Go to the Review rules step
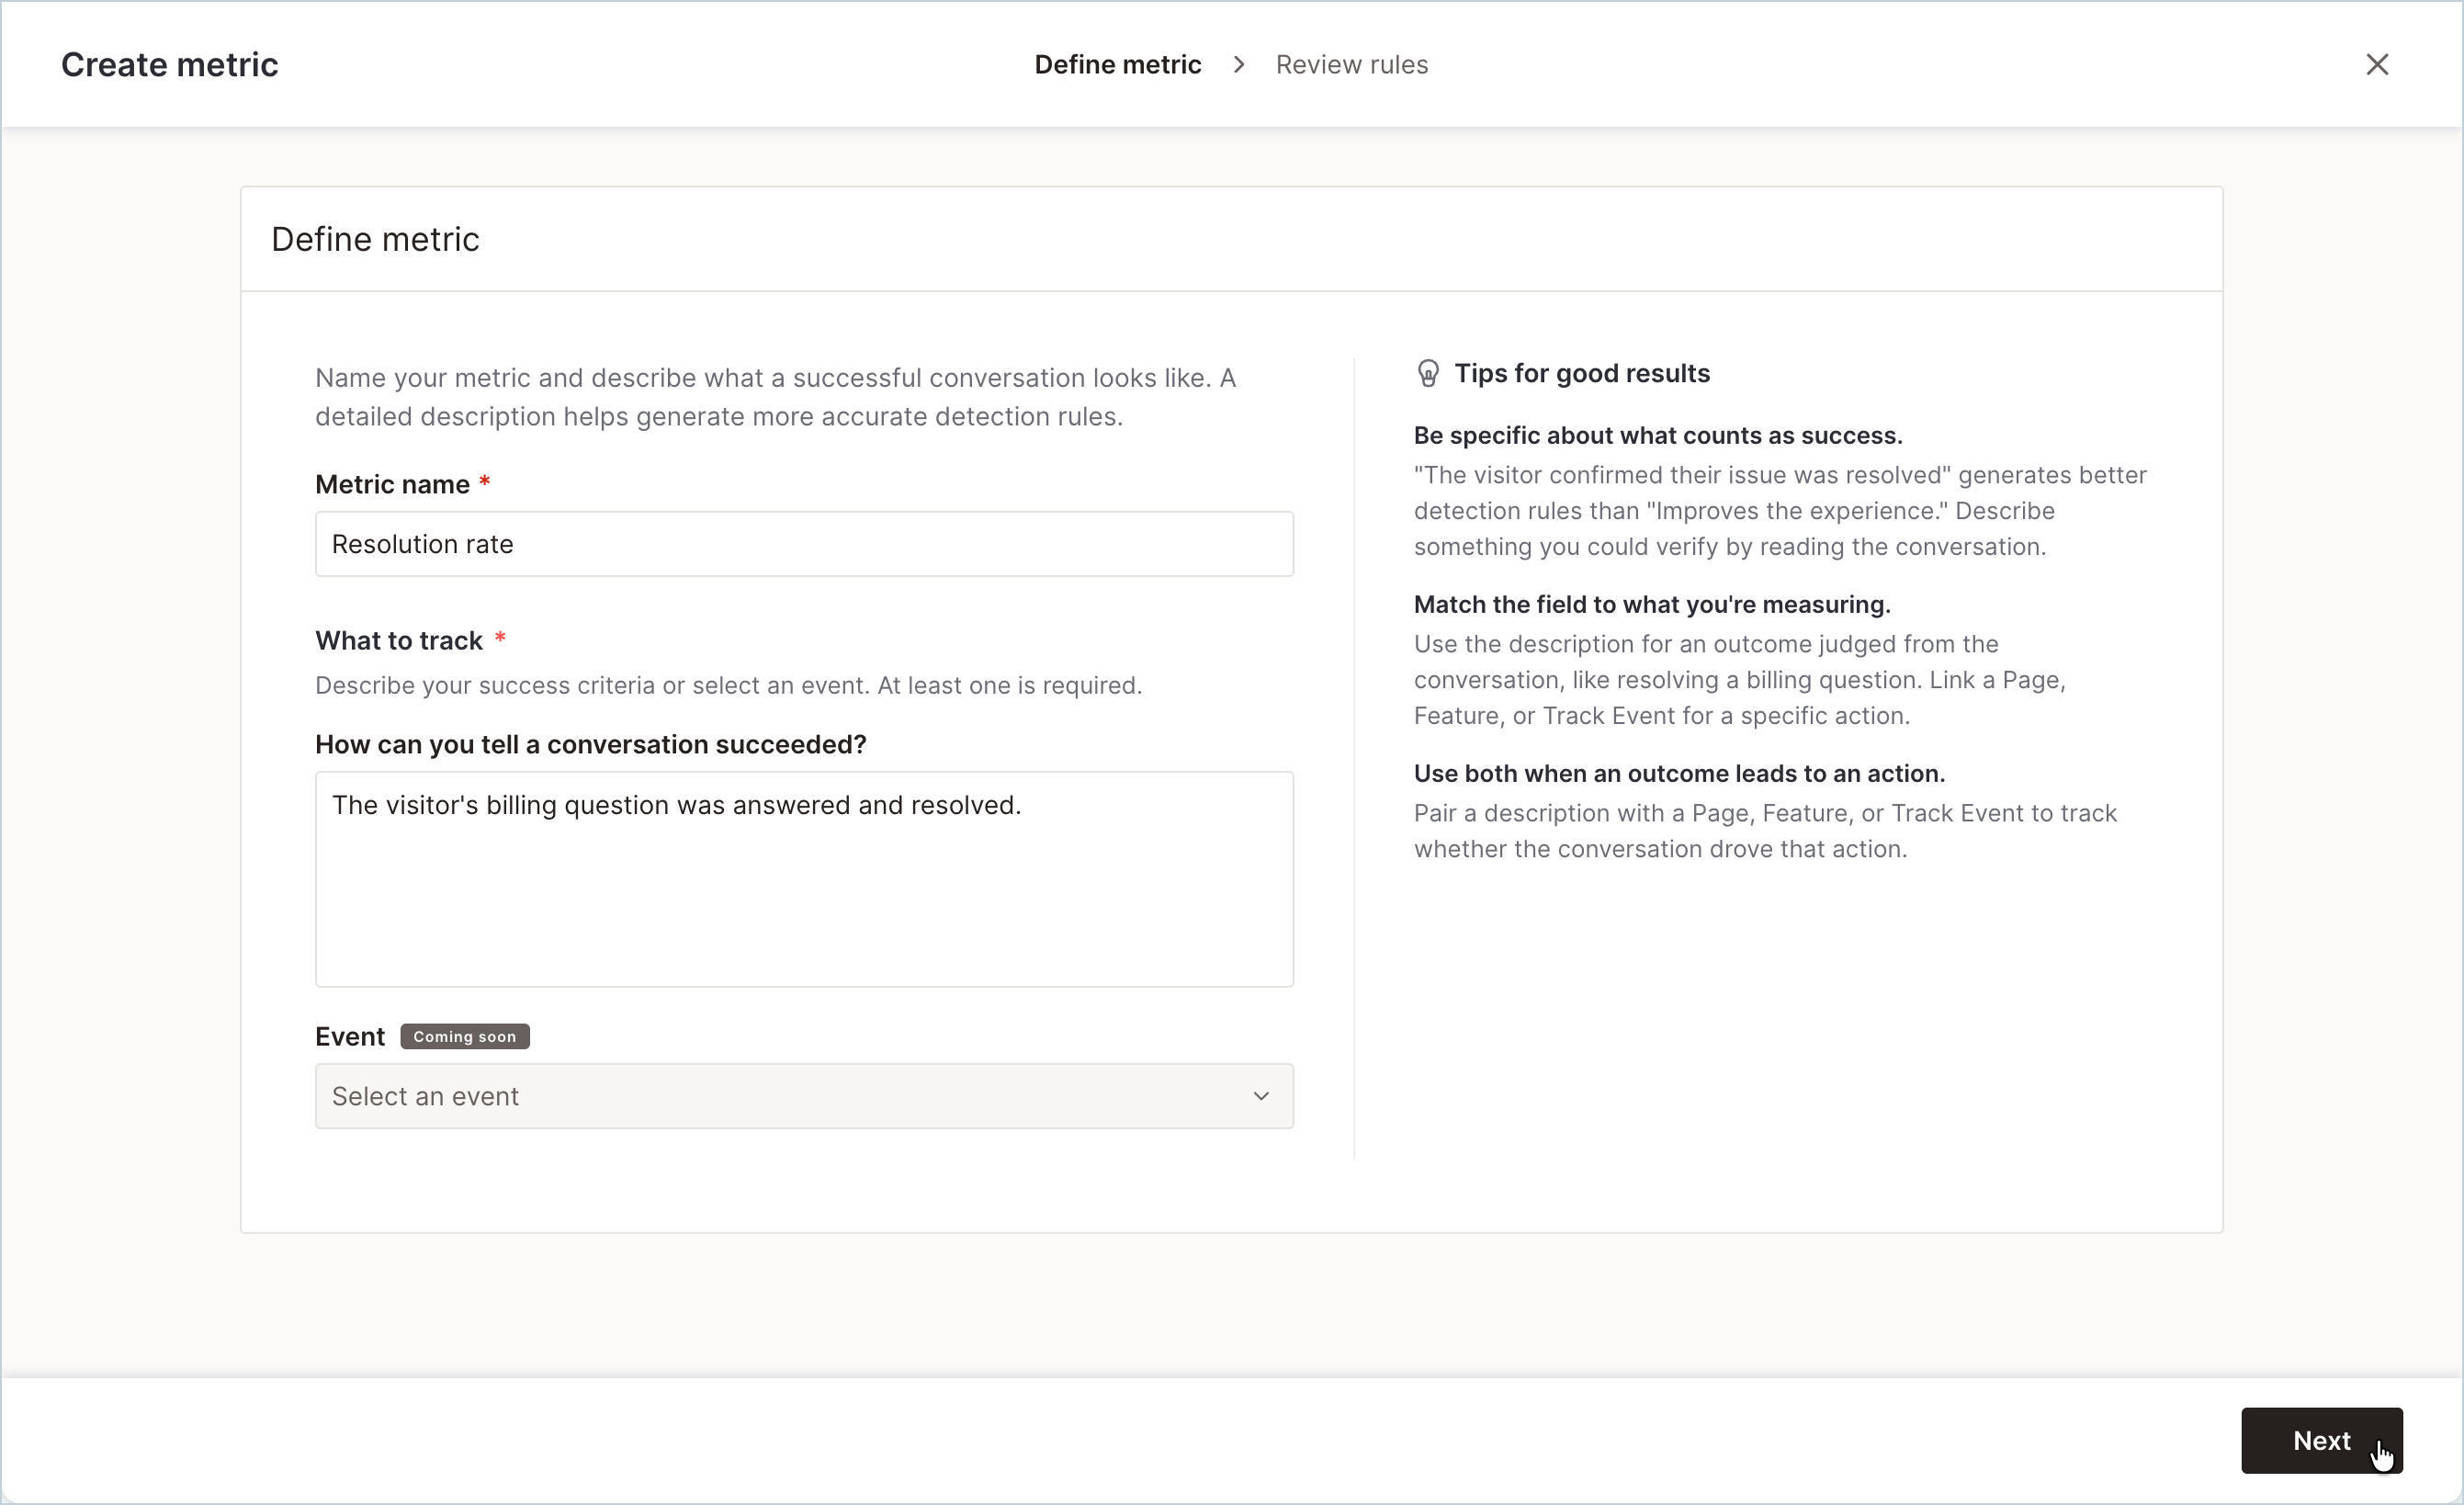 pyautogui.click(x=1351, y=64)
